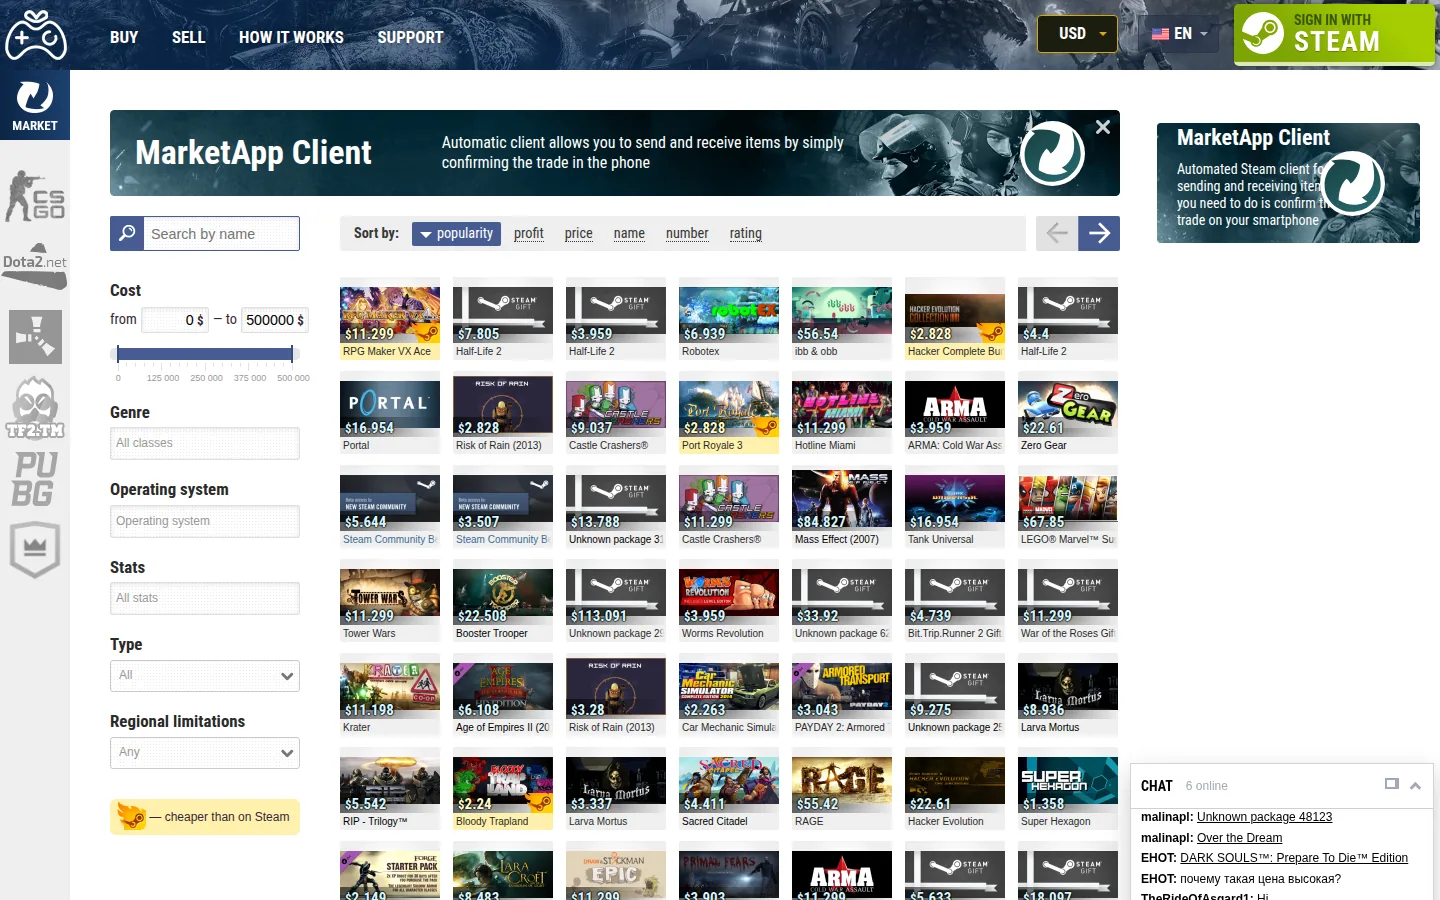Open the TF2.tm marketplace
Image resolution: width=1440 pixels, height=900 pixels.
pyautogui.click(x=35, y=408)
